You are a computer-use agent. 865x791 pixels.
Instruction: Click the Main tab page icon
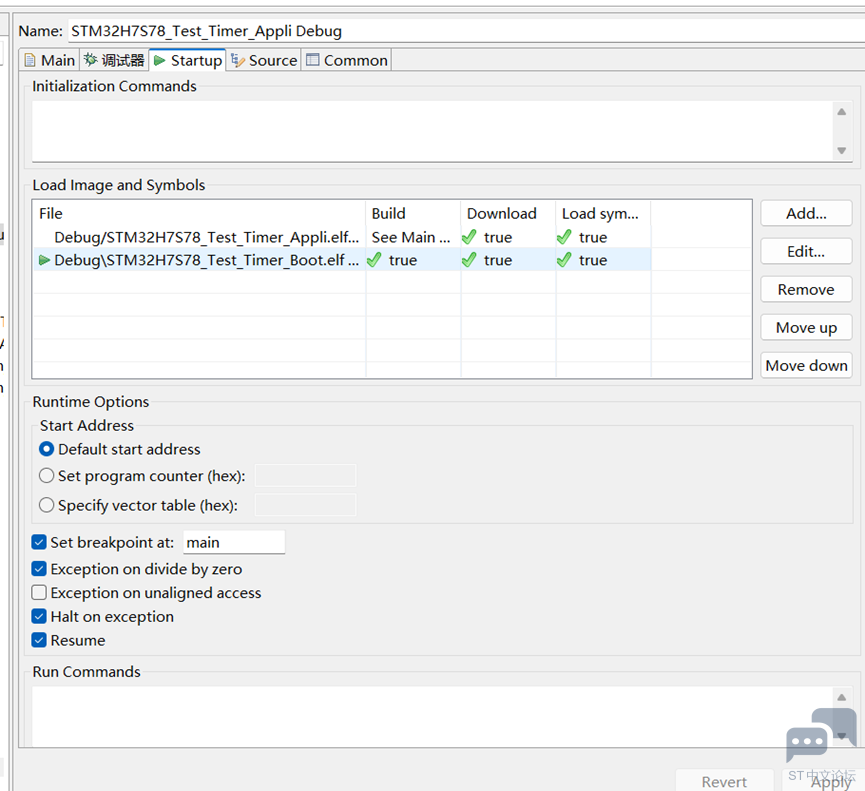[x=30, y=60]
